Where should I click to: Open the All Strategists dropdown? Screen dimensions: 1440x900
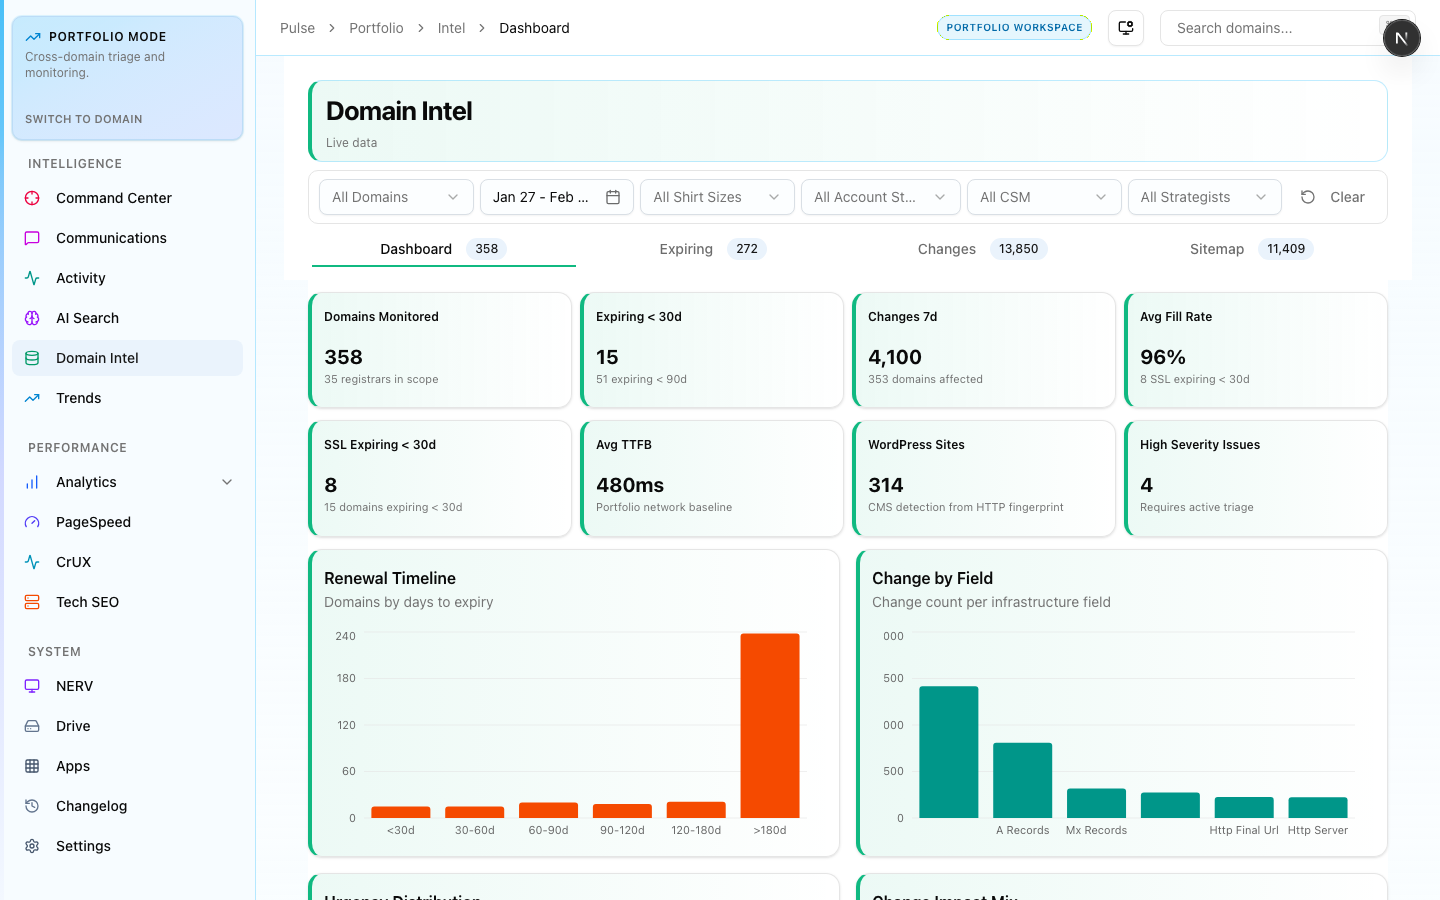tap(1203, 197)
